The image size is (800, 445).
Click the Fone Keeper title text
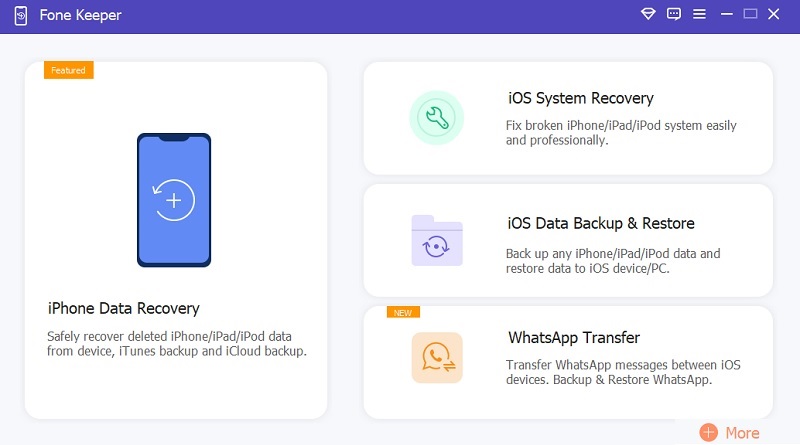point(81,15)
